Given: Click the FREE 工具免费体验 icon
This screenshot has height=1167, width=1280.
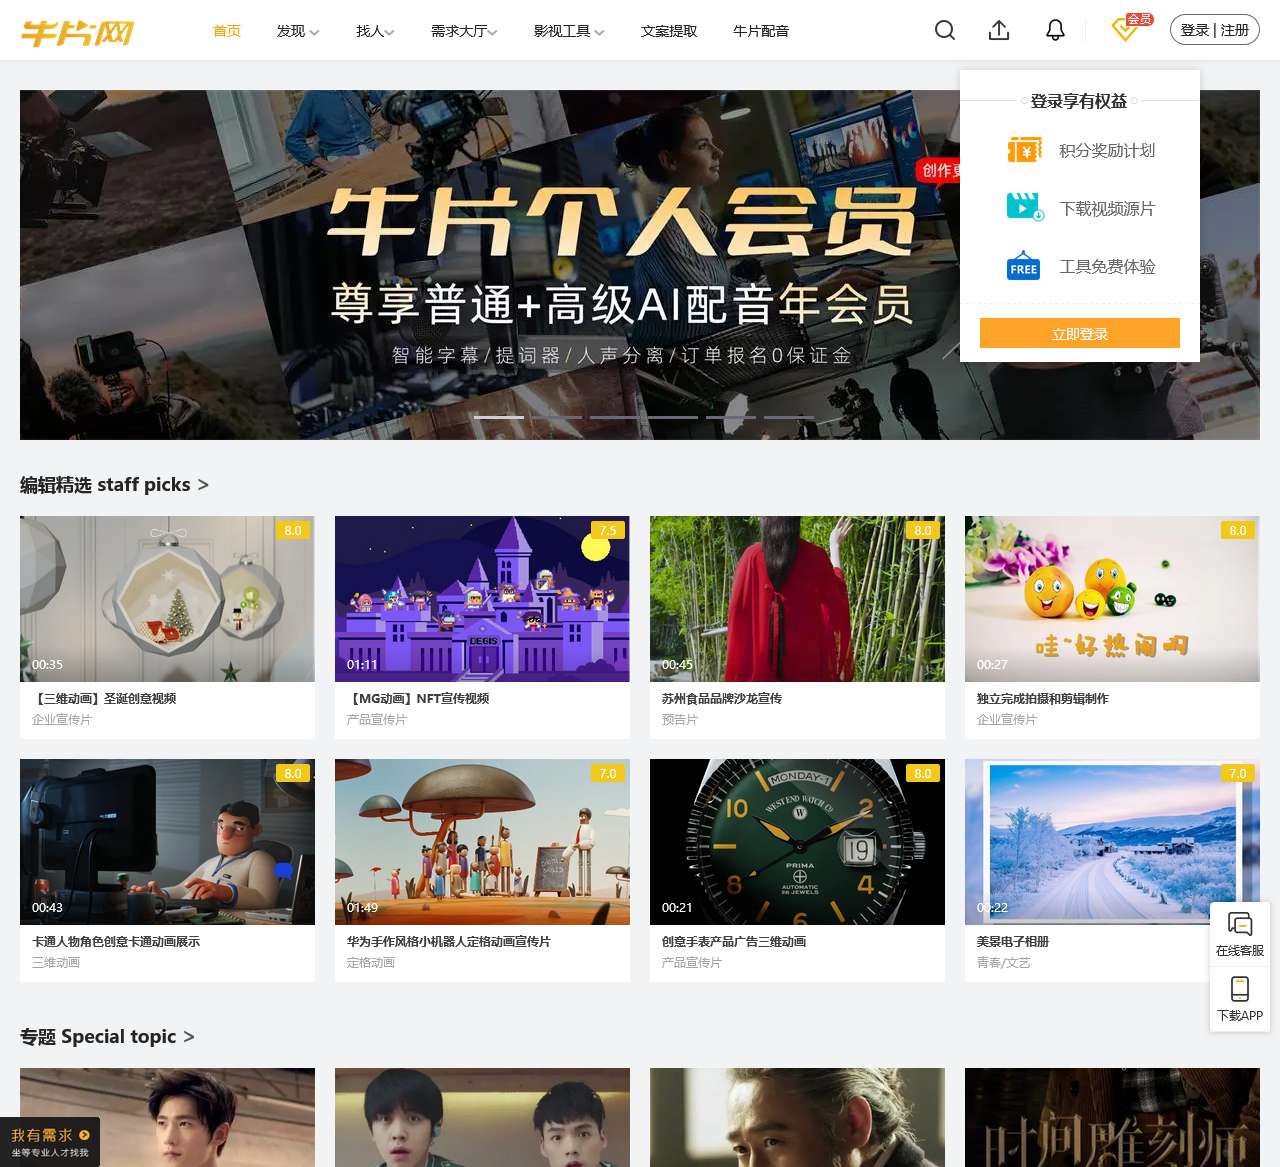Looking at the screenshot, I should click(1024, 267).
